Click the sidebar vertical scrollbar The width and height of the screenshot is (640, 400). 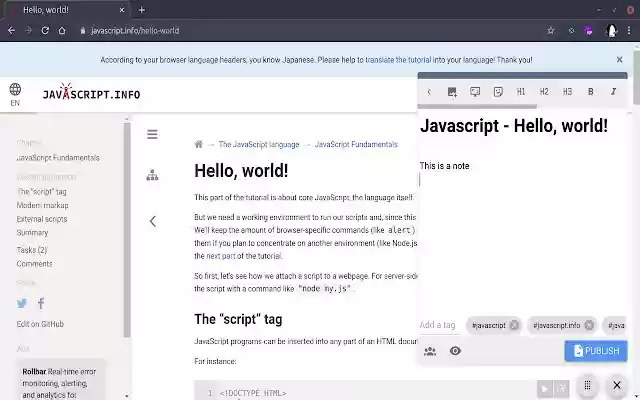pyautogui.click(x=127, y=230)
